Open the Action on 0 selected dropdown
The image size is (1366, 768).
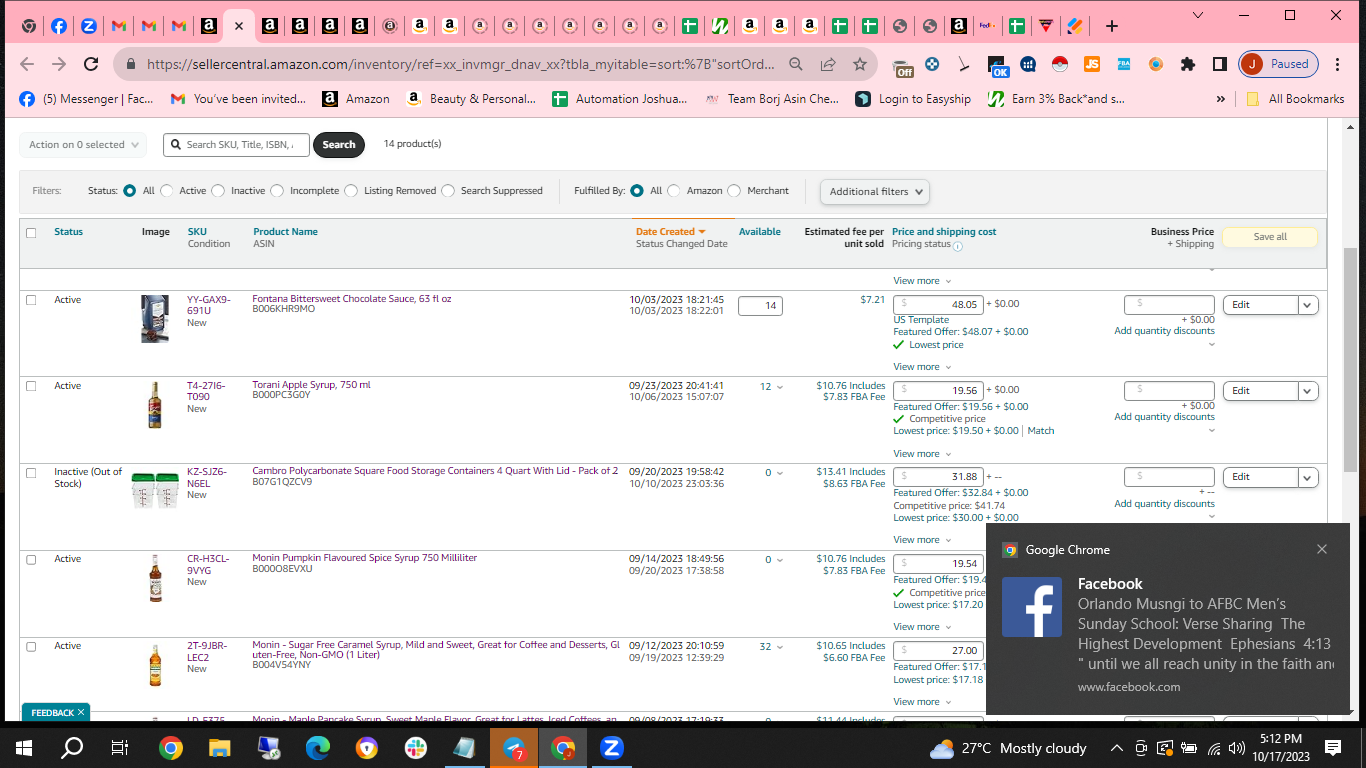click(83, 145)
